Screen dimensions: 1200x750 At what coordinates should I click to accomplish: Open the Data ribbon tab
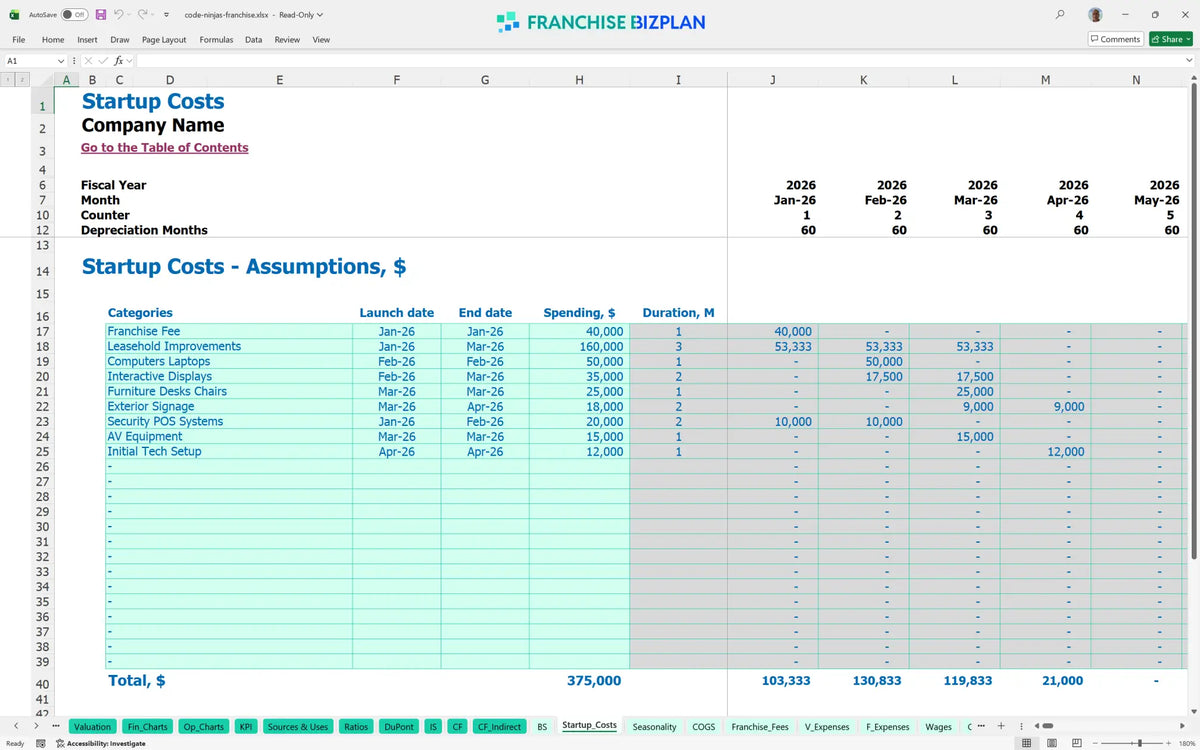click(253, 40)
